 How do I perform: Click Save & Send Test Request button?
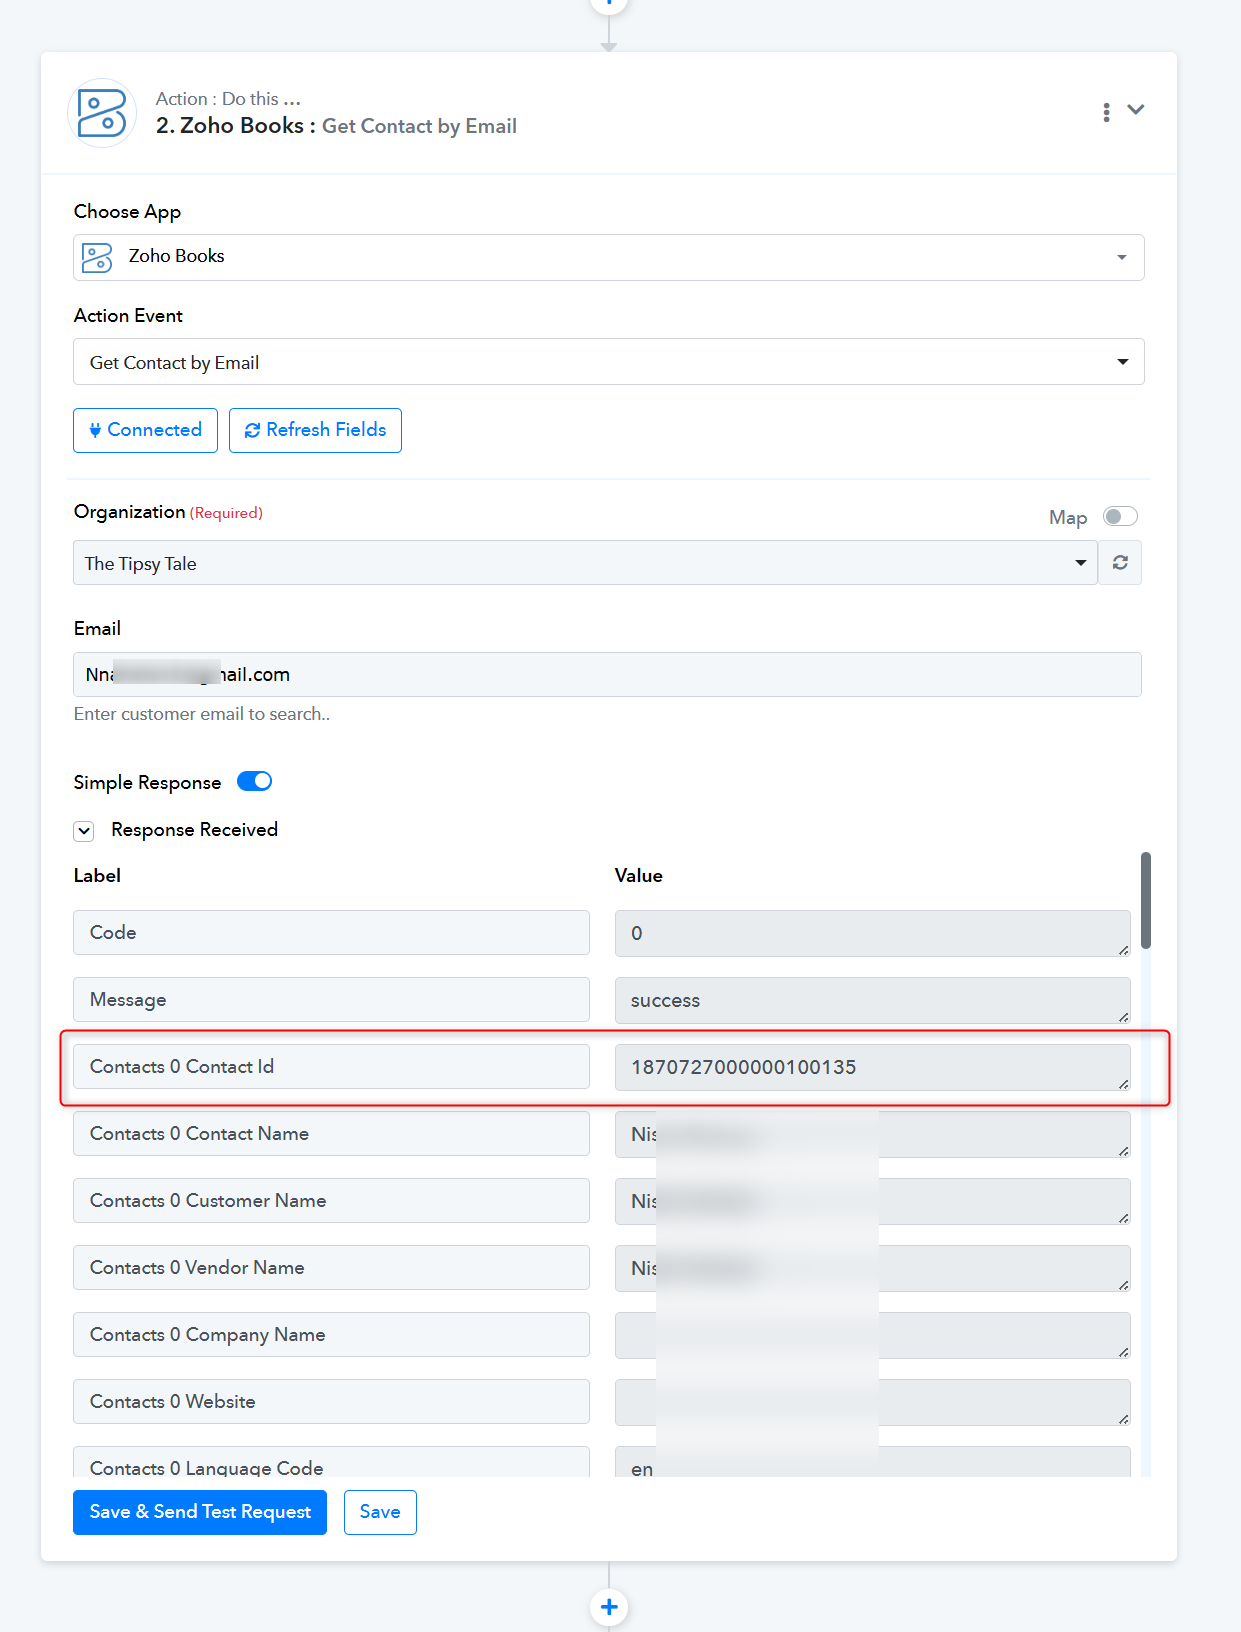(x=200, y=1512)
